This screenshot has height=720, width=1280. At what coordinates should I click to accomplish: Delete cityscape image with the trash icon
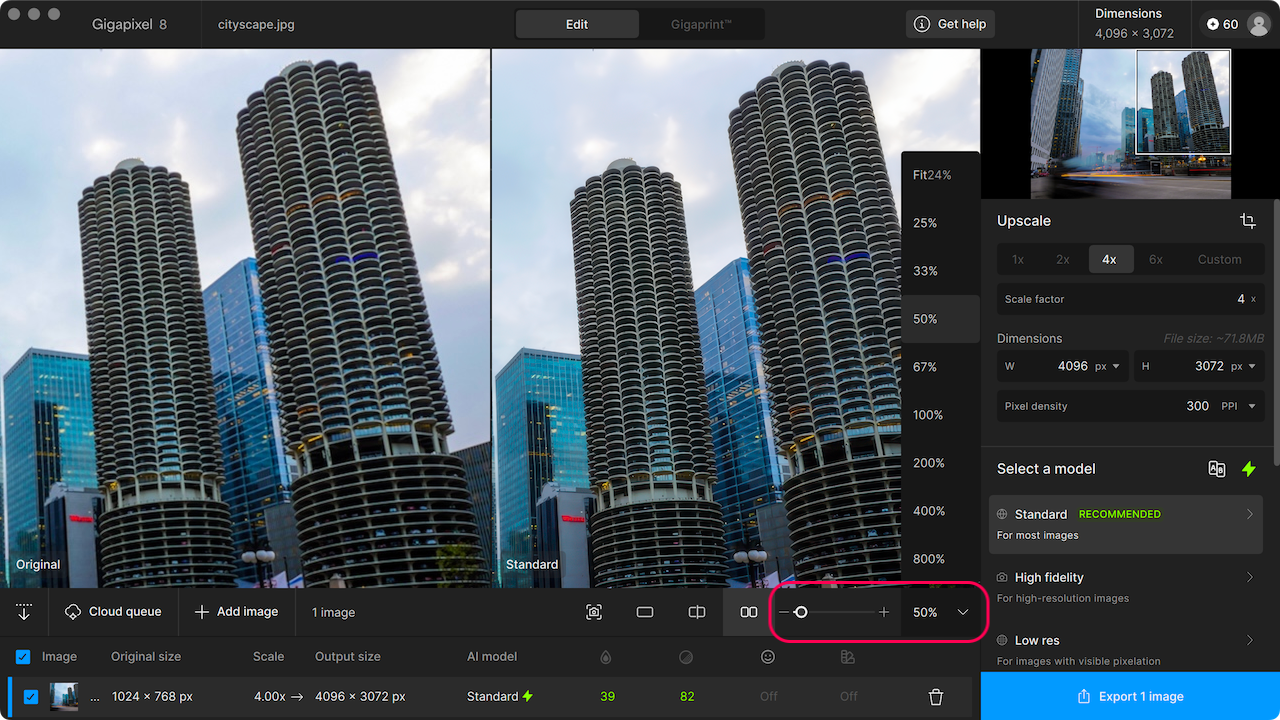click(936, 697)
